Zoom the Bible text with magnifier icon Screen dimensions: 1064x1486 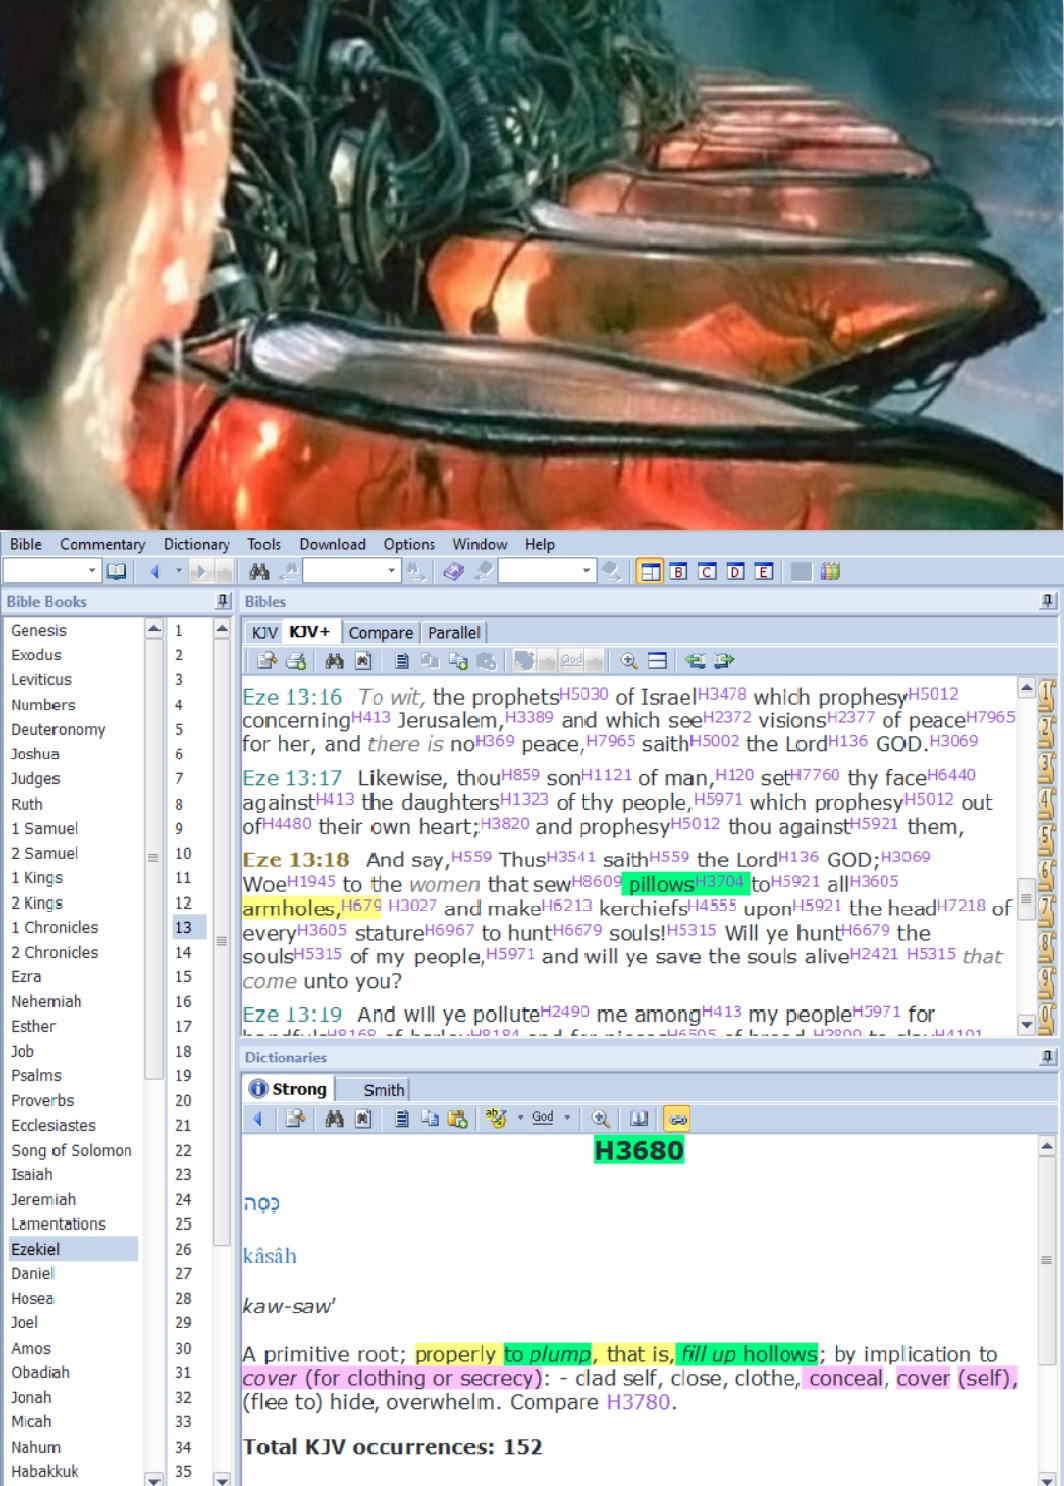click(629, 661)
